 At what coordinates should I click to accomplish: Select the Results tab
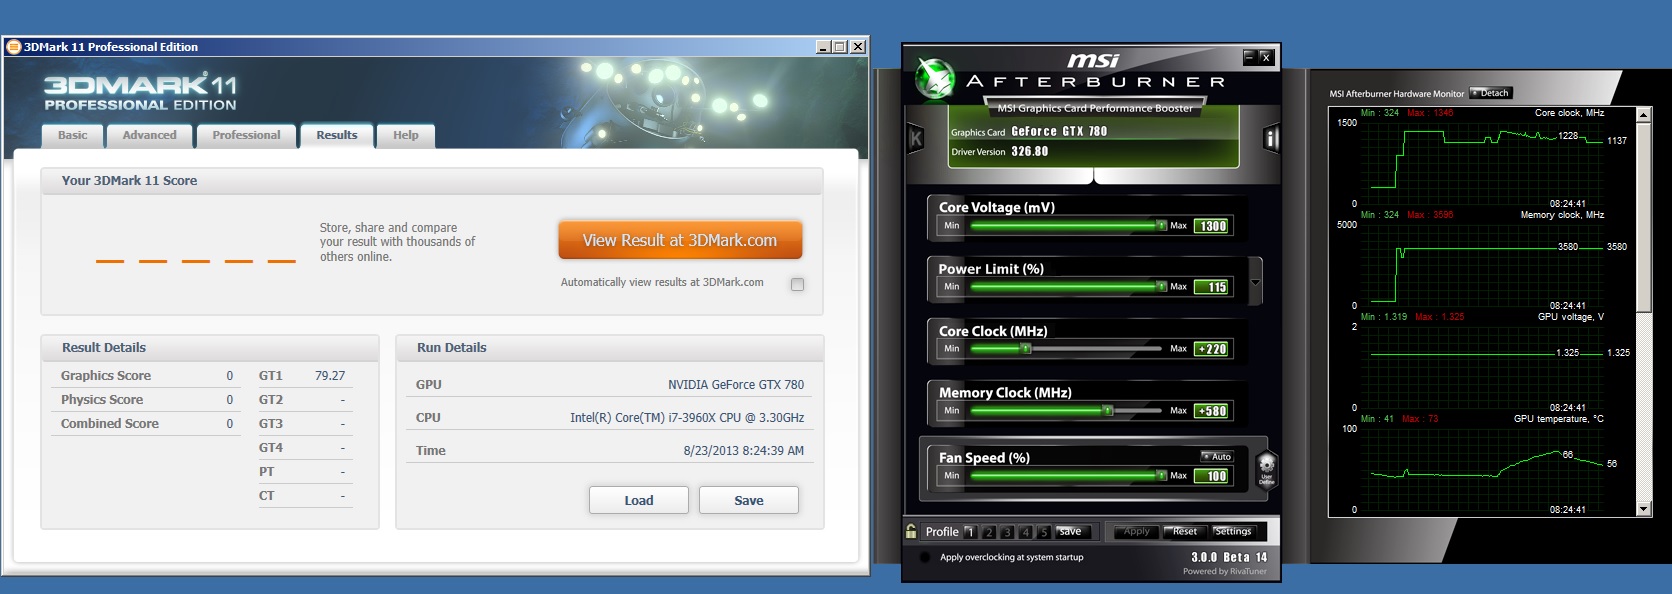click(x=337, y=136)
